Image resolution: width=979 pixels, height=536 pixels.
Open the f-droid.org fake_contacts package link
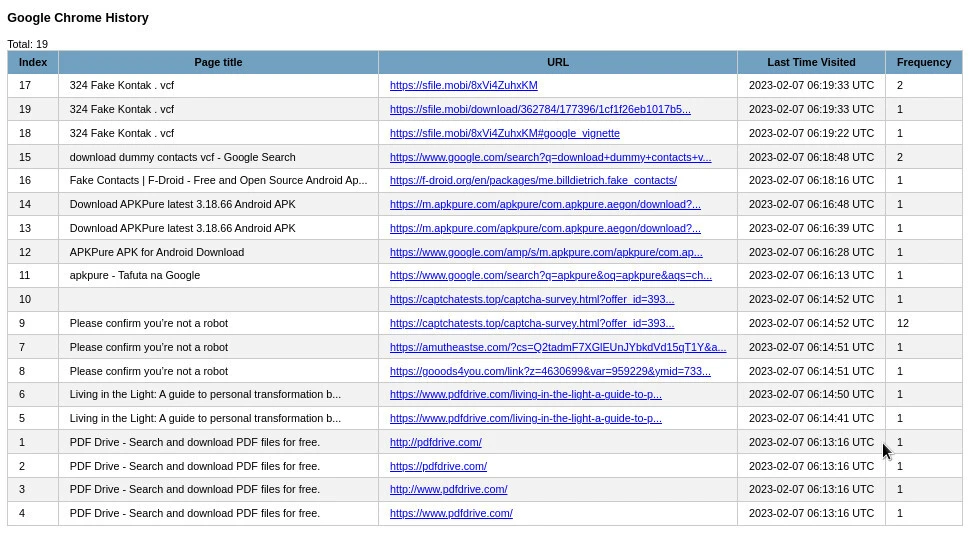(x=533, y=181)
